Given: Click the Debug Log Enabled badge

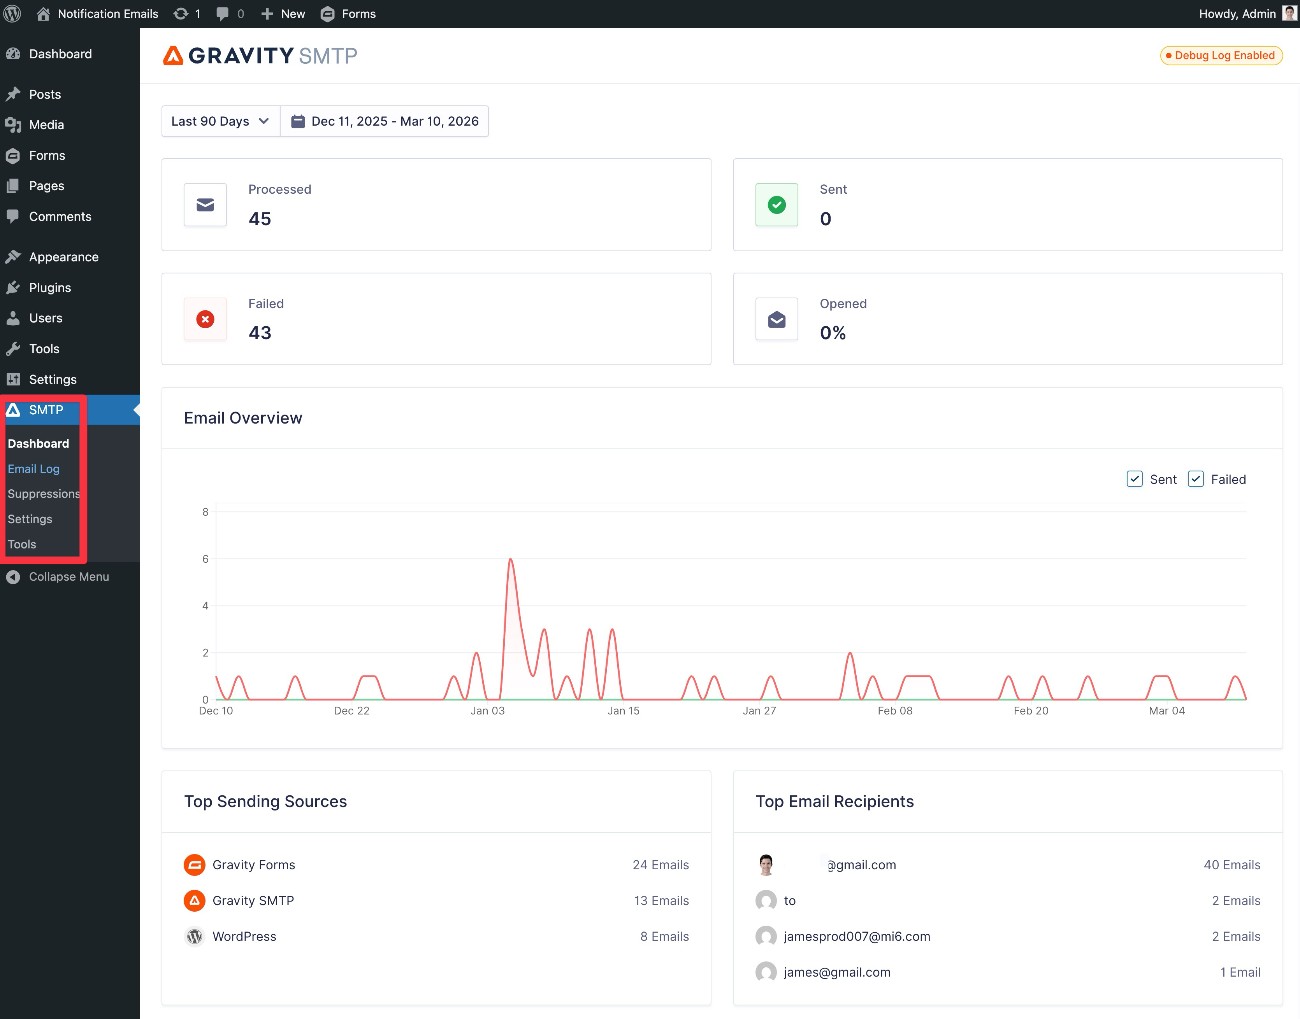Looking at the screenshot, I should (1221, 56).
